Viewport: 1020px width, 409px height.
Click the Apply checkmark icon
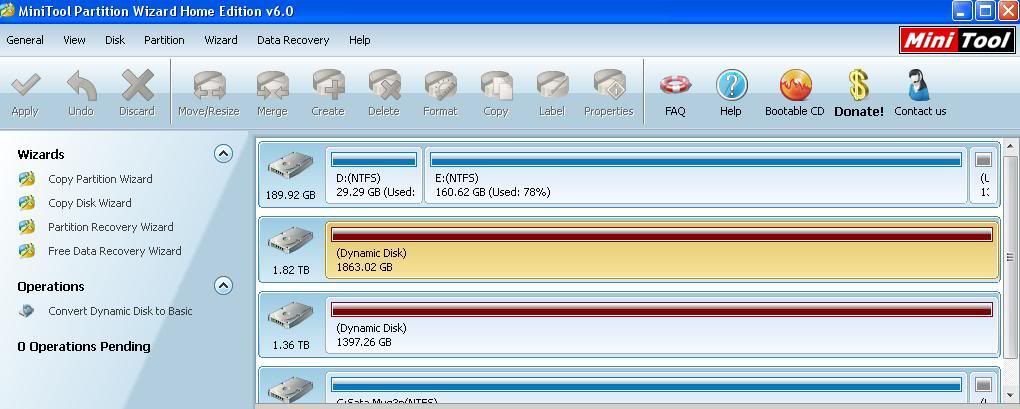(25, 85)
